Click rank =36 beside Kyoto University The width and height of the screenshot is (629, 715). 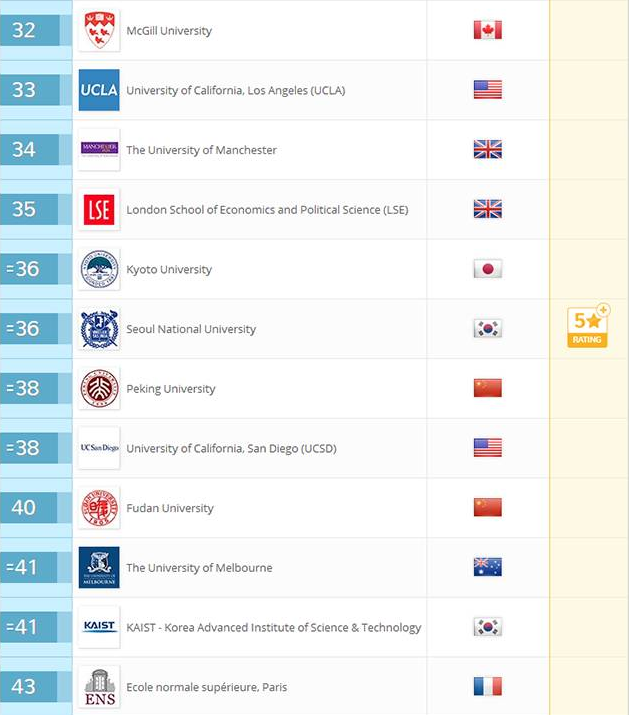23,269
